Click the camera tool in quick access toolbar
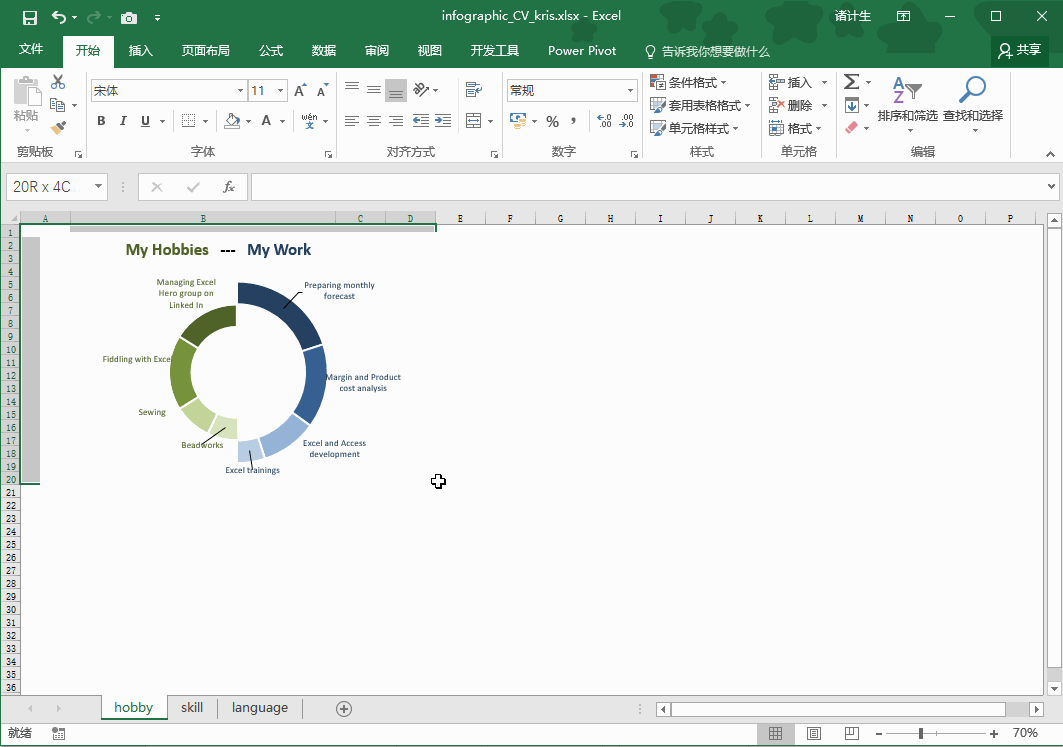This screenshot has height=747, width=1063. pyautogui.click(x=129, y=18)
